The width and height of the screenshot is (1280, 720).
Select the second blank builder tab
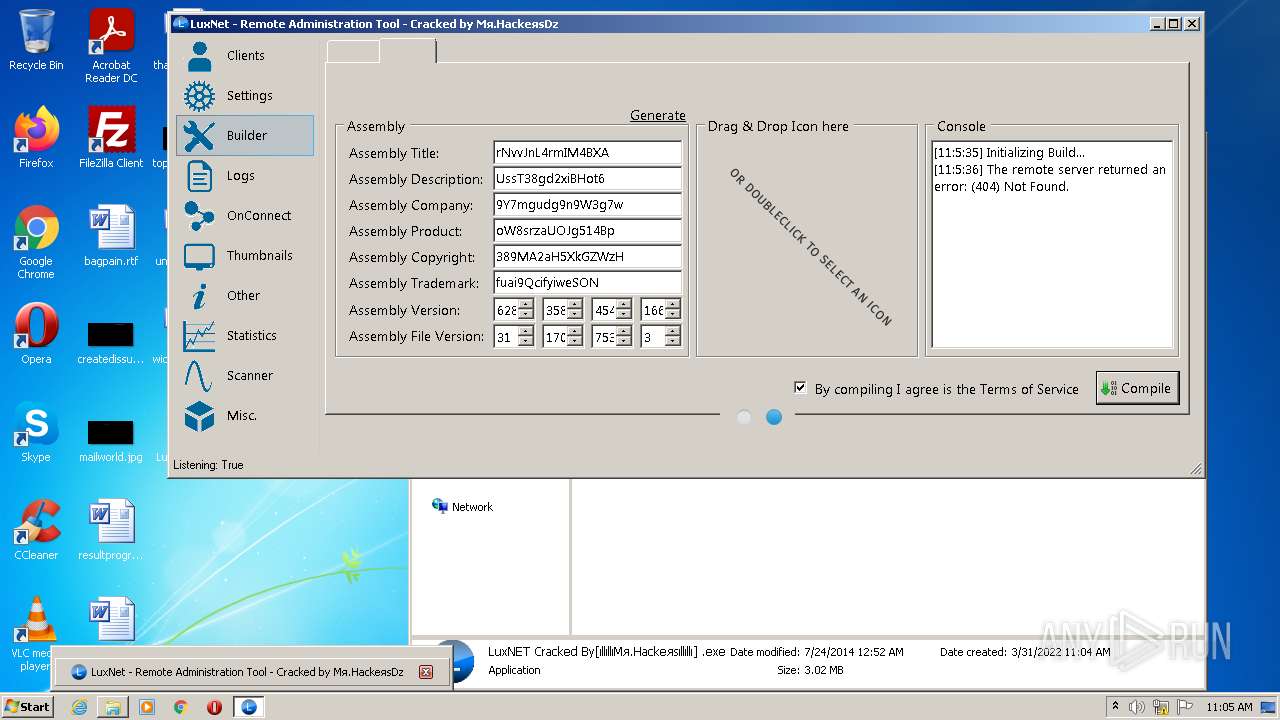coord(407,51)
